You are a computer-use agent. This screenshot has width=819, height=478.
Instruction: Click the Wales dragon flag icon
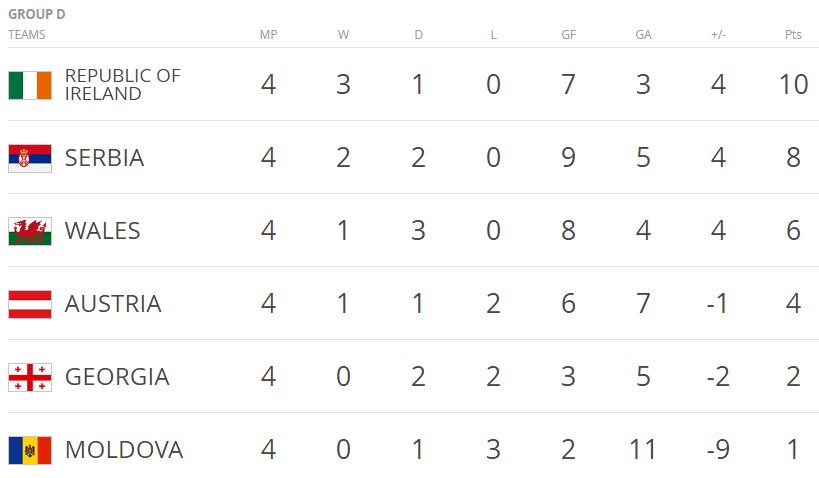(x=30, y=231)
